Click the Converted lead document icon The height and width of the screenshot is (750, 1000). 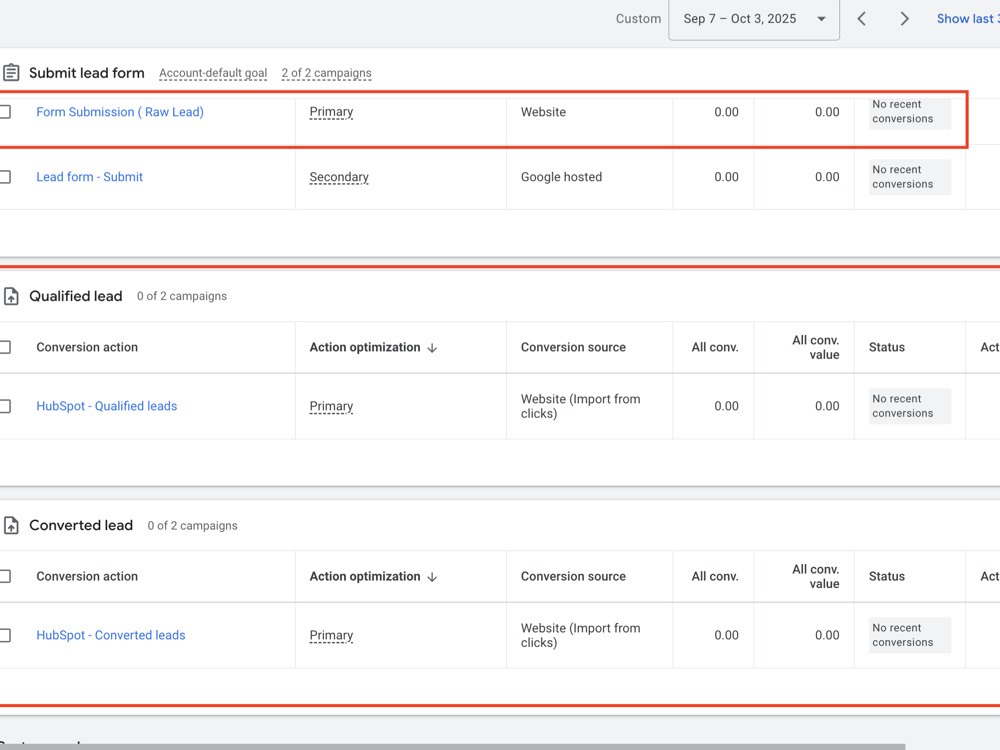pos(11,526)
